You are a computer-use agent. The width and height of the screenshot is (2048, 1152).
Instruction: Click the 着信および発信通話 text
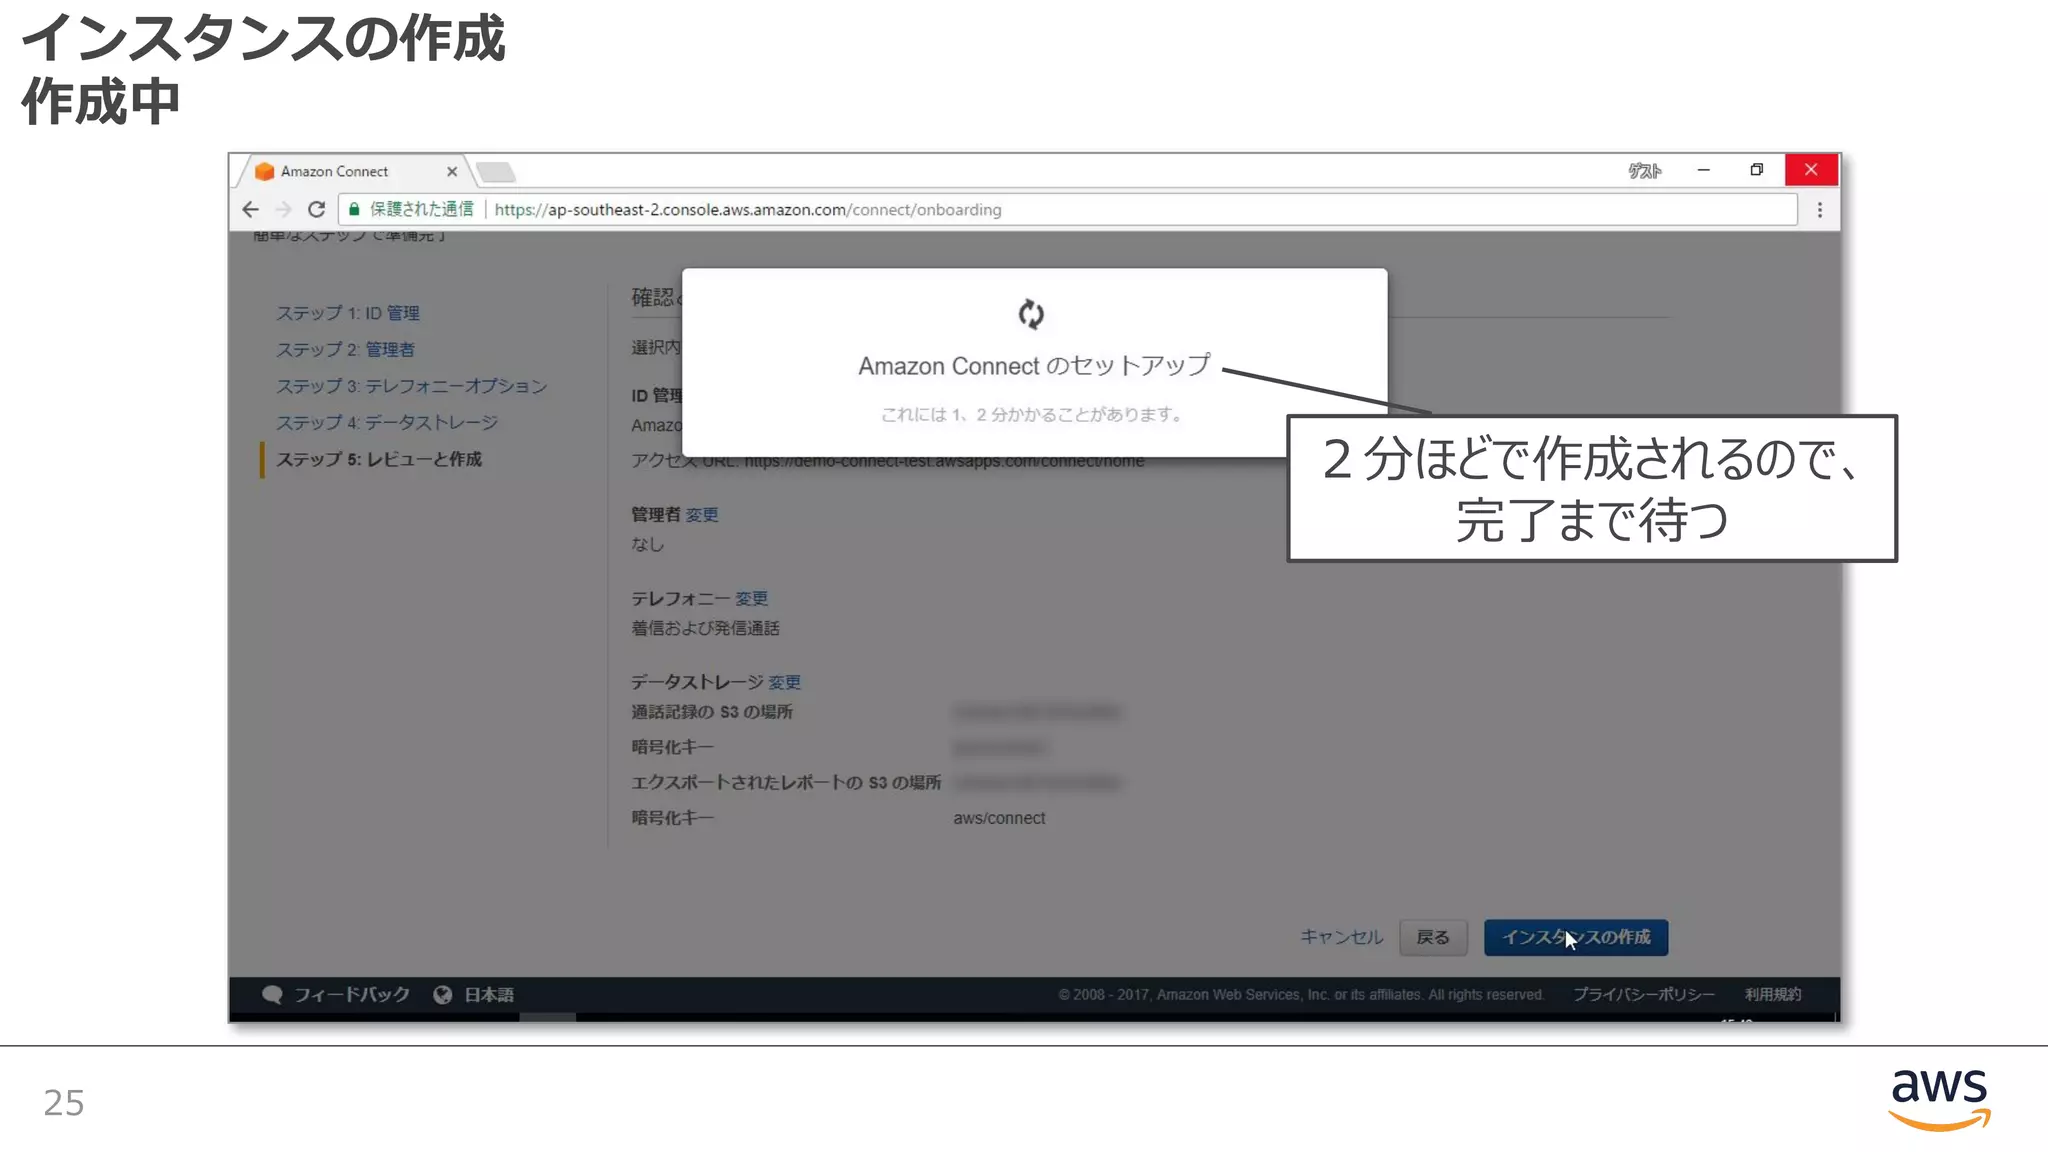[705, 628]
